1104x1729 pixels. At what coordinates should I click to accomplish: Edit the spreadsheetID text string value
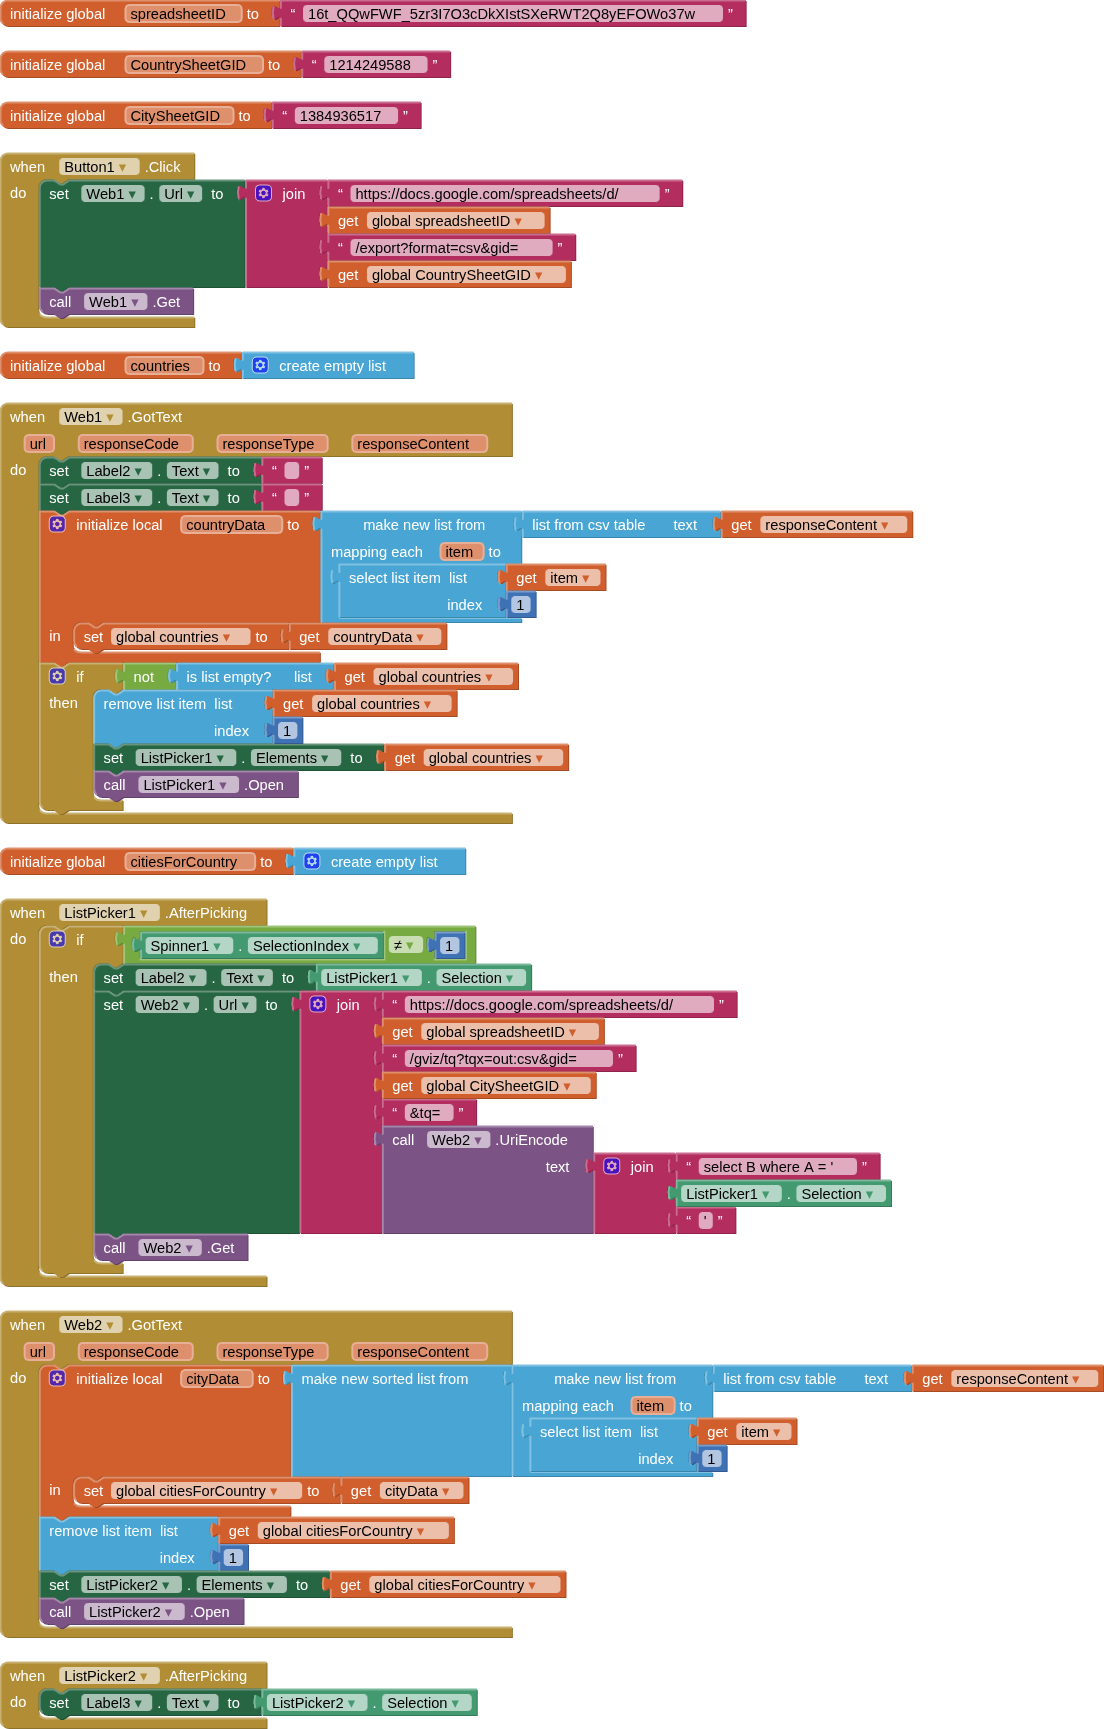pos(501,14)
